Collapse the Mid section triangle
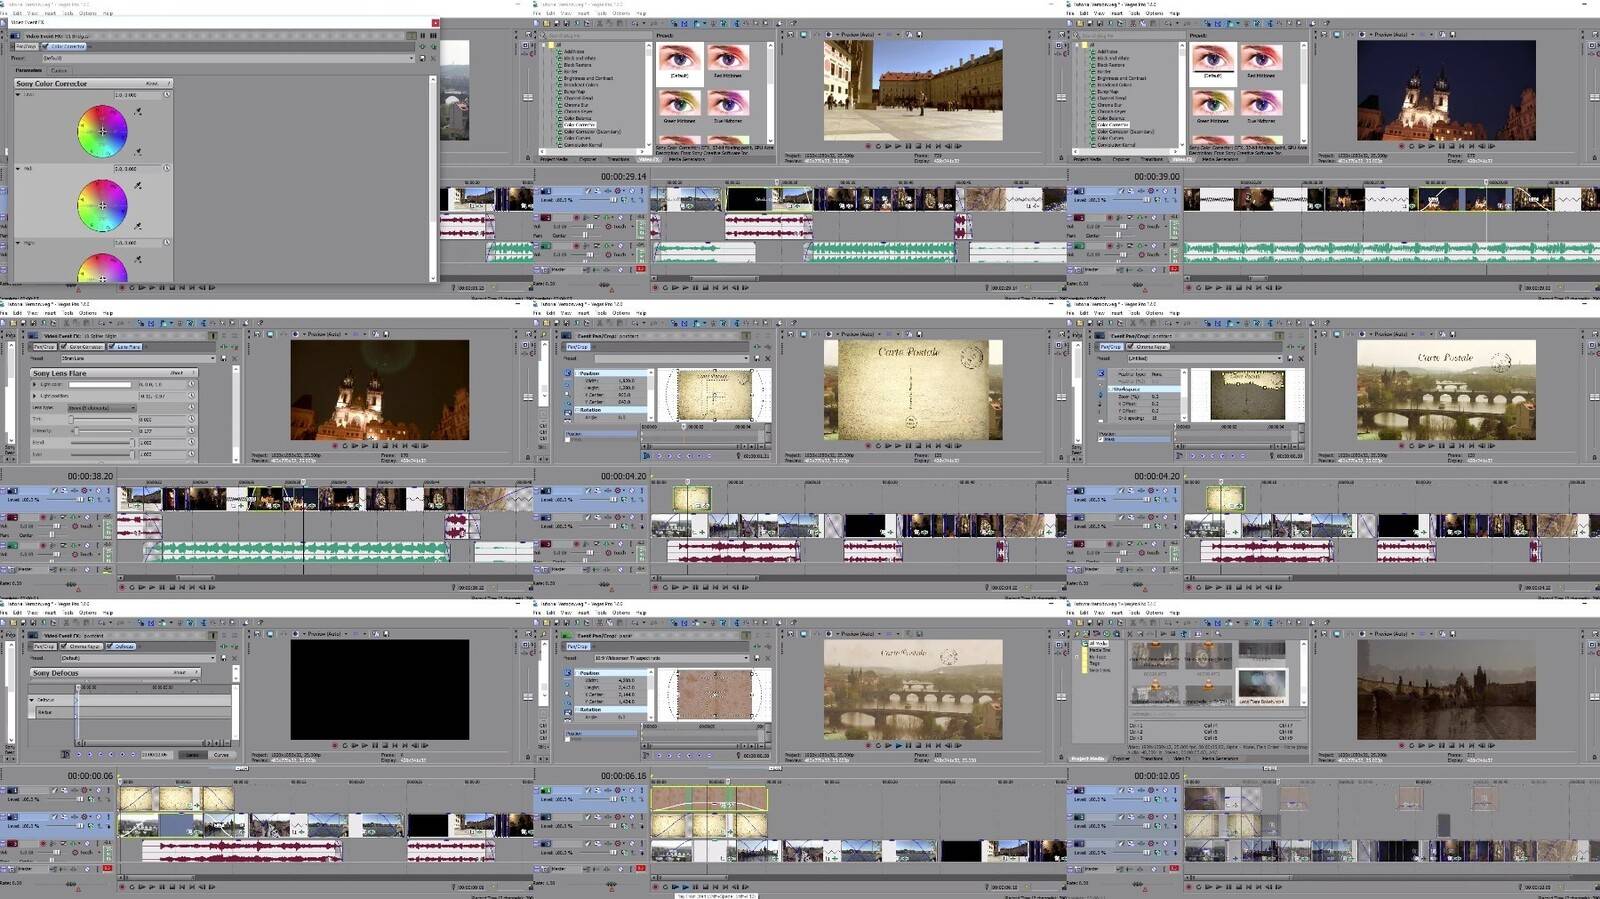This screenshot has height=899, width=1600. pos(18,168)
